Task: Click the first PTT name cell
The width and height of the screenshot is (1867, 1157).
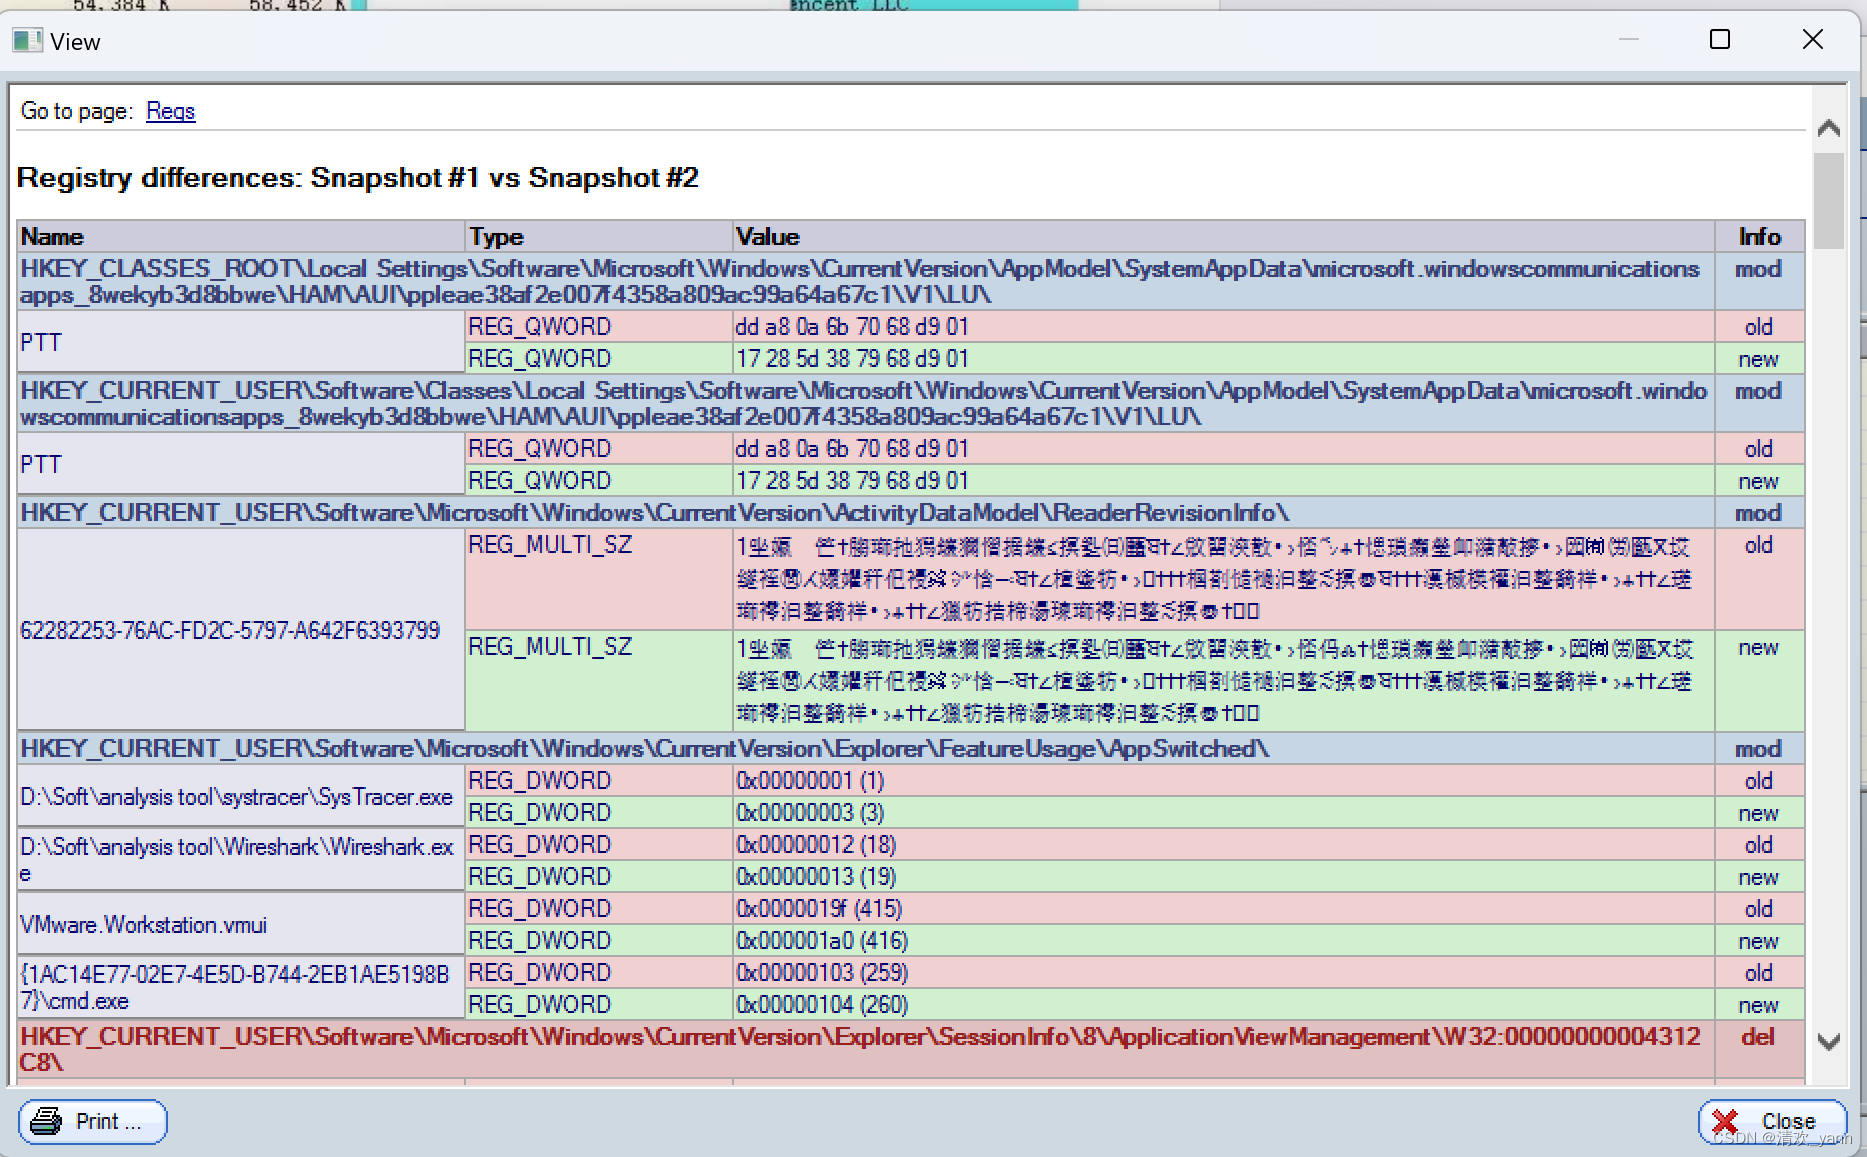Action: [241, 342]
